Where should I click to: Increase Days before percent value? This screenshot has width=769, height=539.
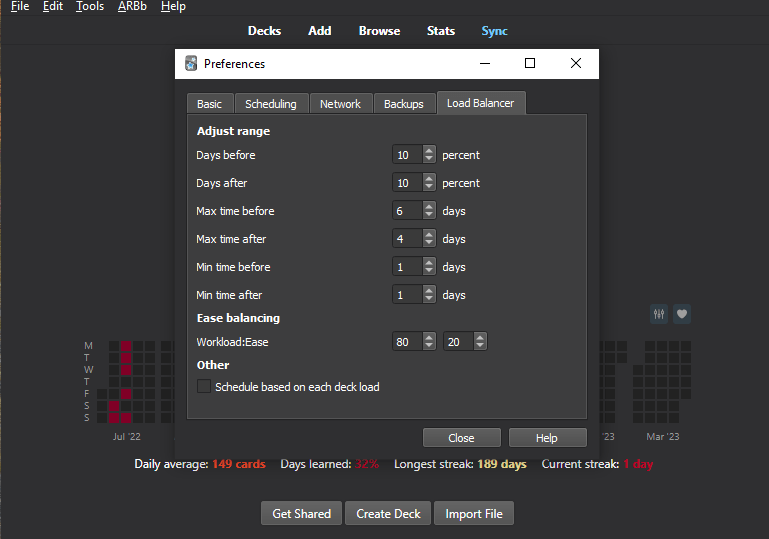pyautogui.click(x=429, y=151)
